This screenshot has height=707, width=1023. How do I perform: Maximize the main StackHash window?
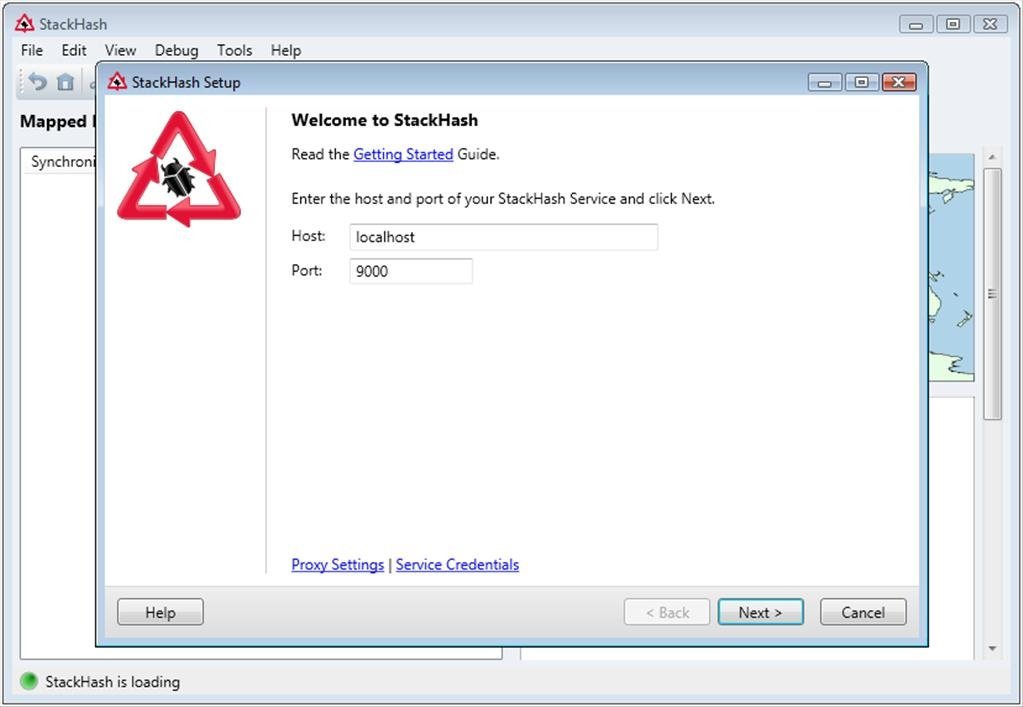pyautogui.click(x=953, y=24)
